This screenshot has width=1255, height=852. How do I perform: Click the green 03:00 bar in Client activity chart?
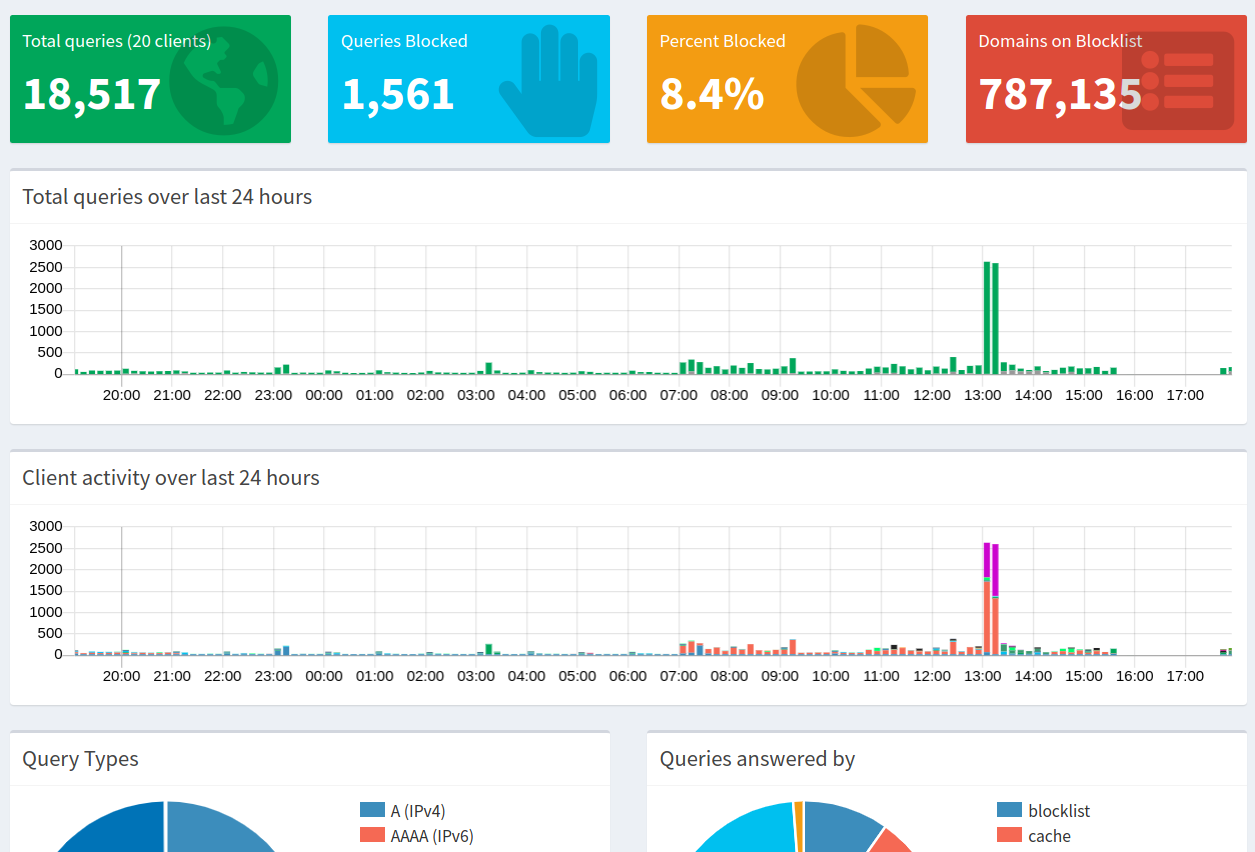coord(489,649)
